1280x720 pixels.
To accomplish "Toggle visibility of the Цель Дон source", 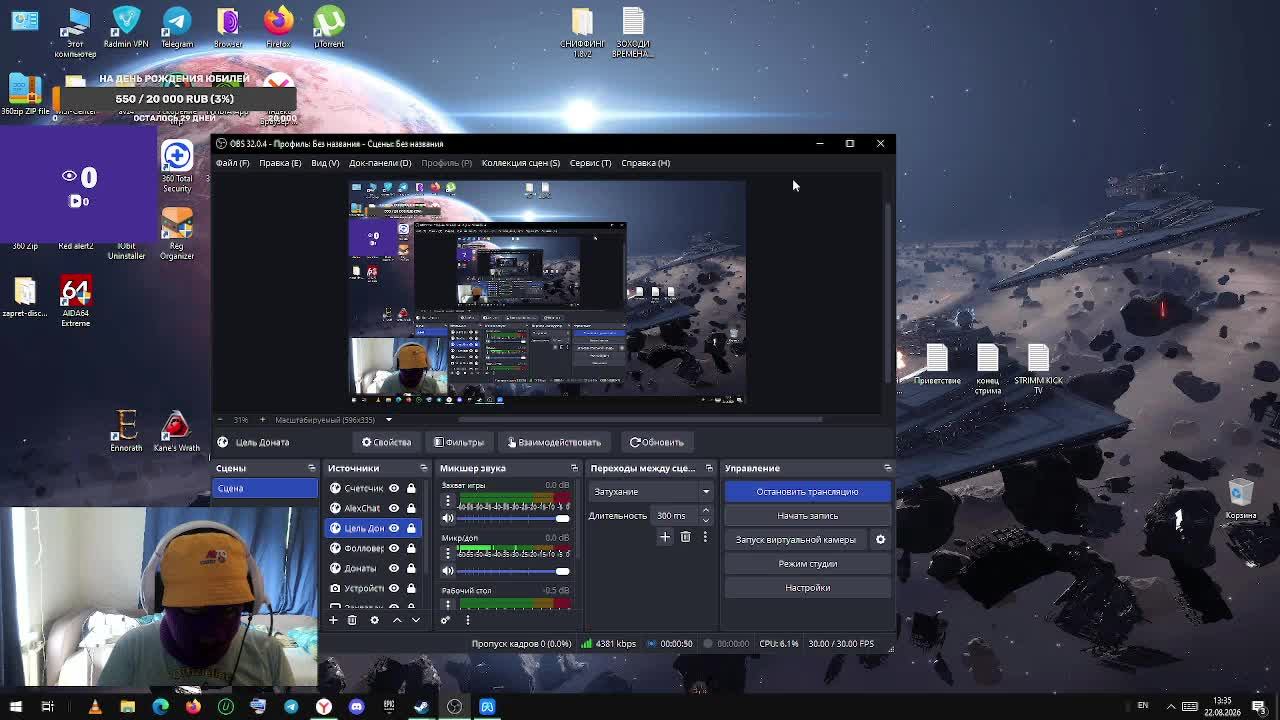I will click(394, 528).
